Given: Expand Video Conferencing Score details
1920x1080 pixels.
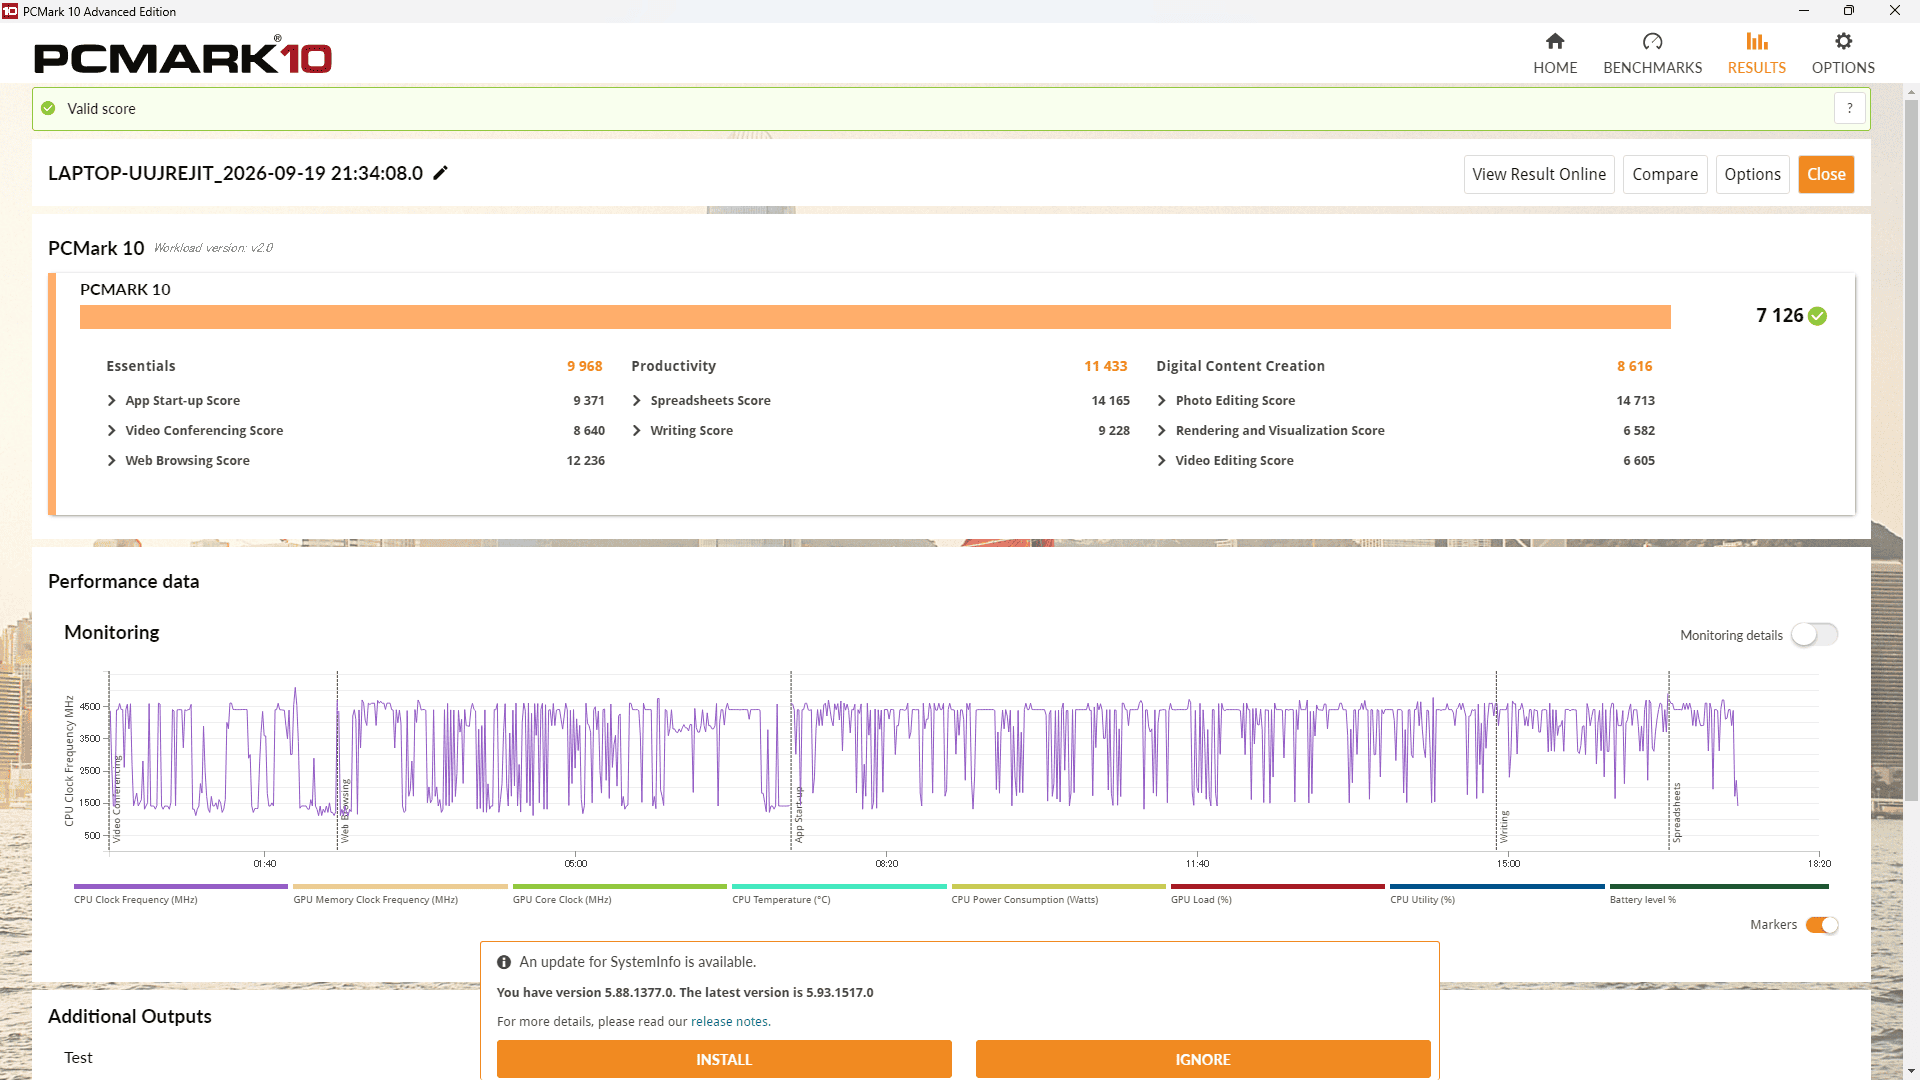Looking at the screenshot, I should point(111,431).
